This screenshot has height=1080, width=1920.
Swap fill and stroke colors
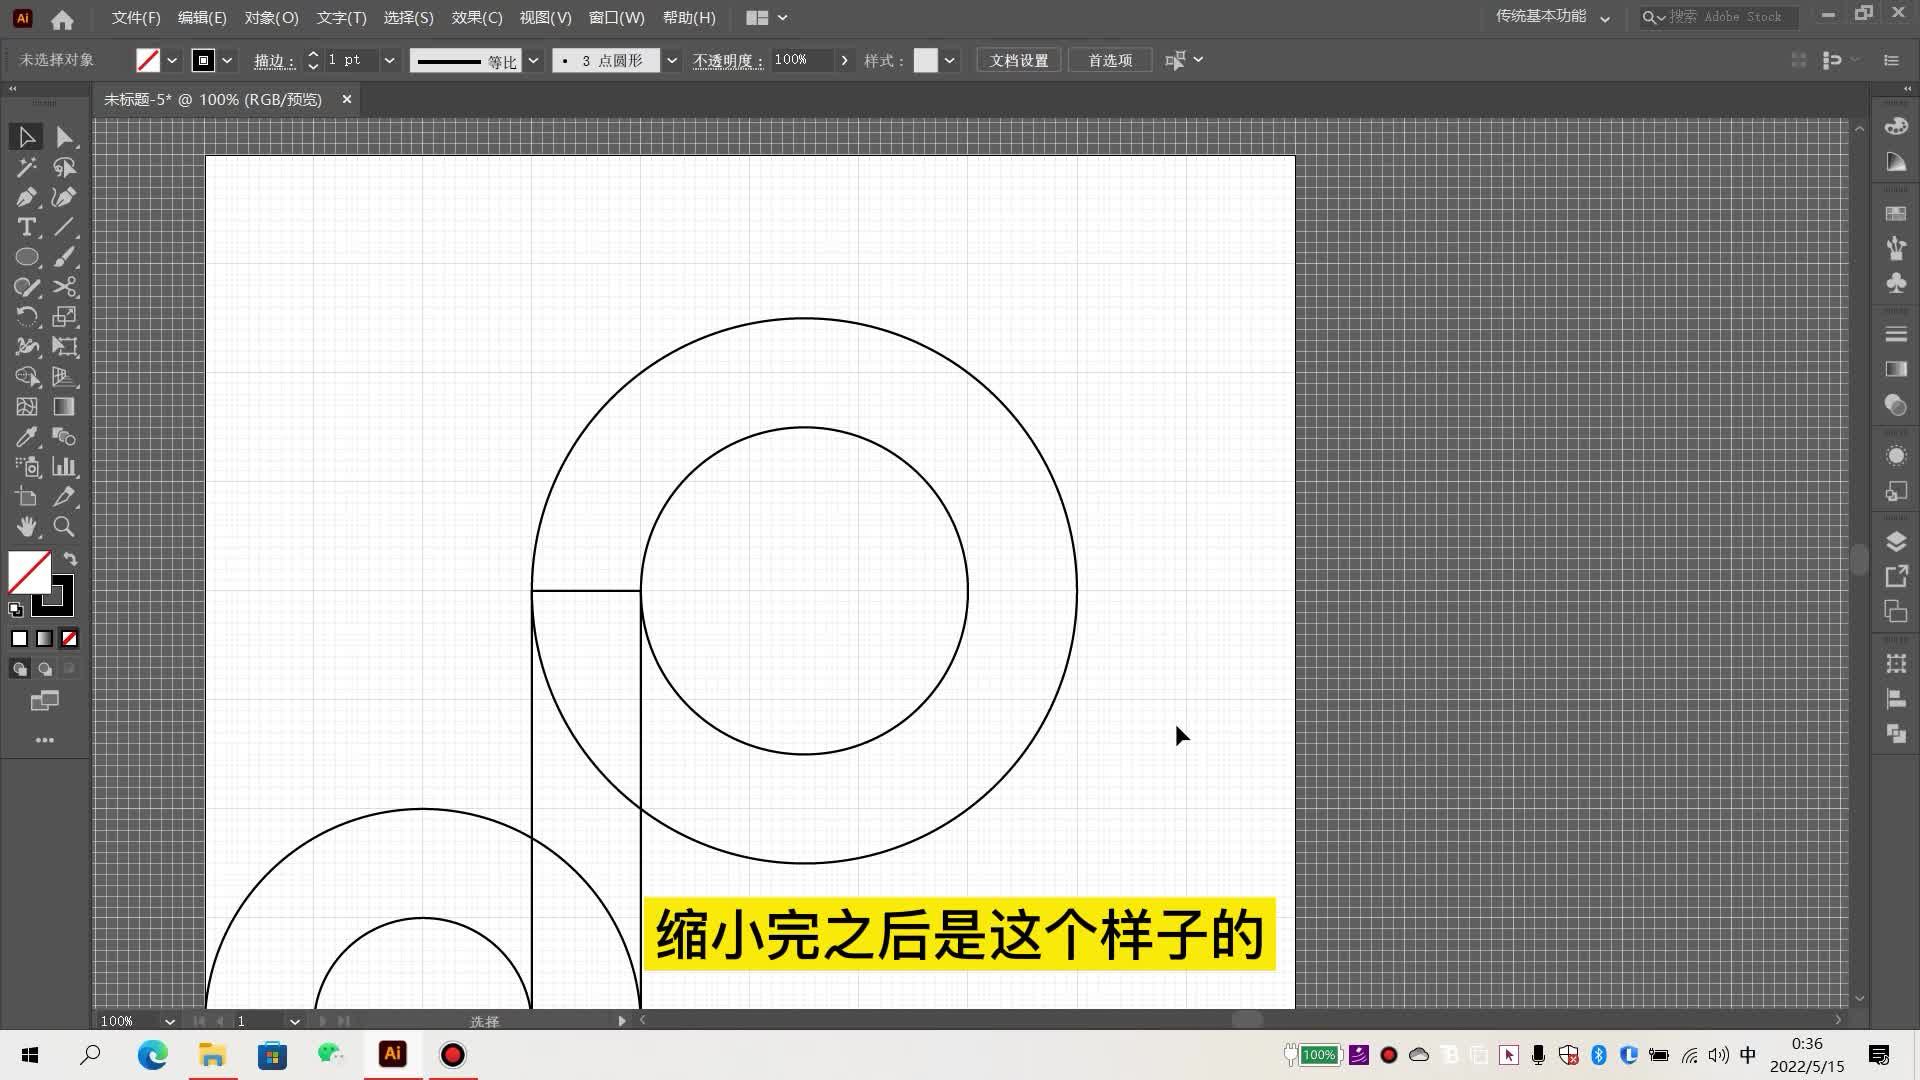(x=70, y=559)
